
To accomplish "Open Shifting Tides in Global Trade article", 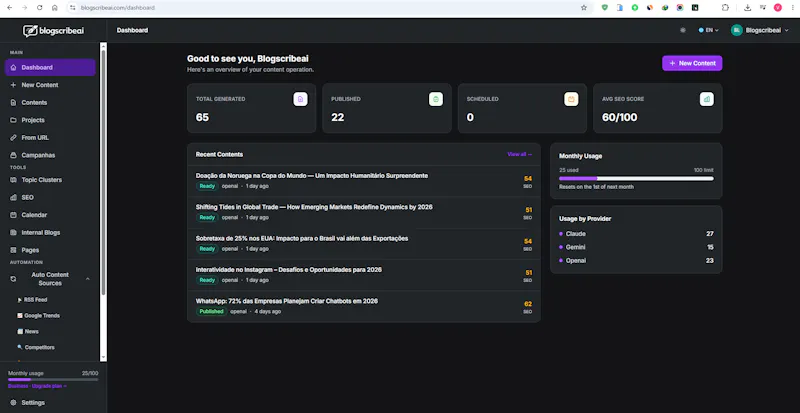I will (x=314, y=207).
